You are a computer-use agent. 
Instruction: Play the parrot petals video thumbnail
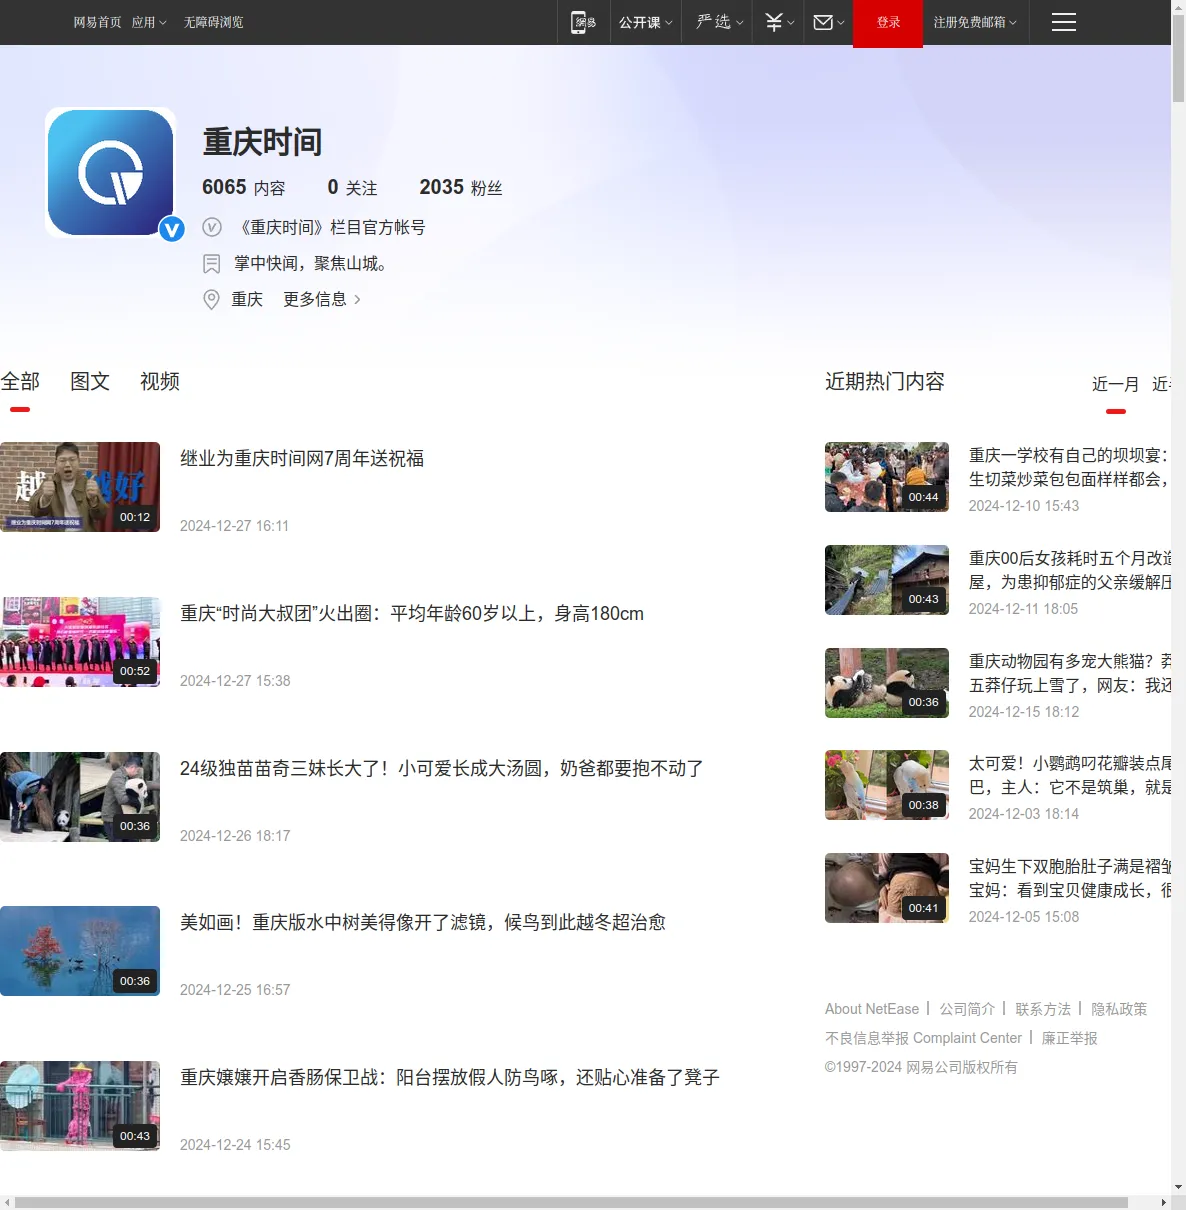[887, 785]
